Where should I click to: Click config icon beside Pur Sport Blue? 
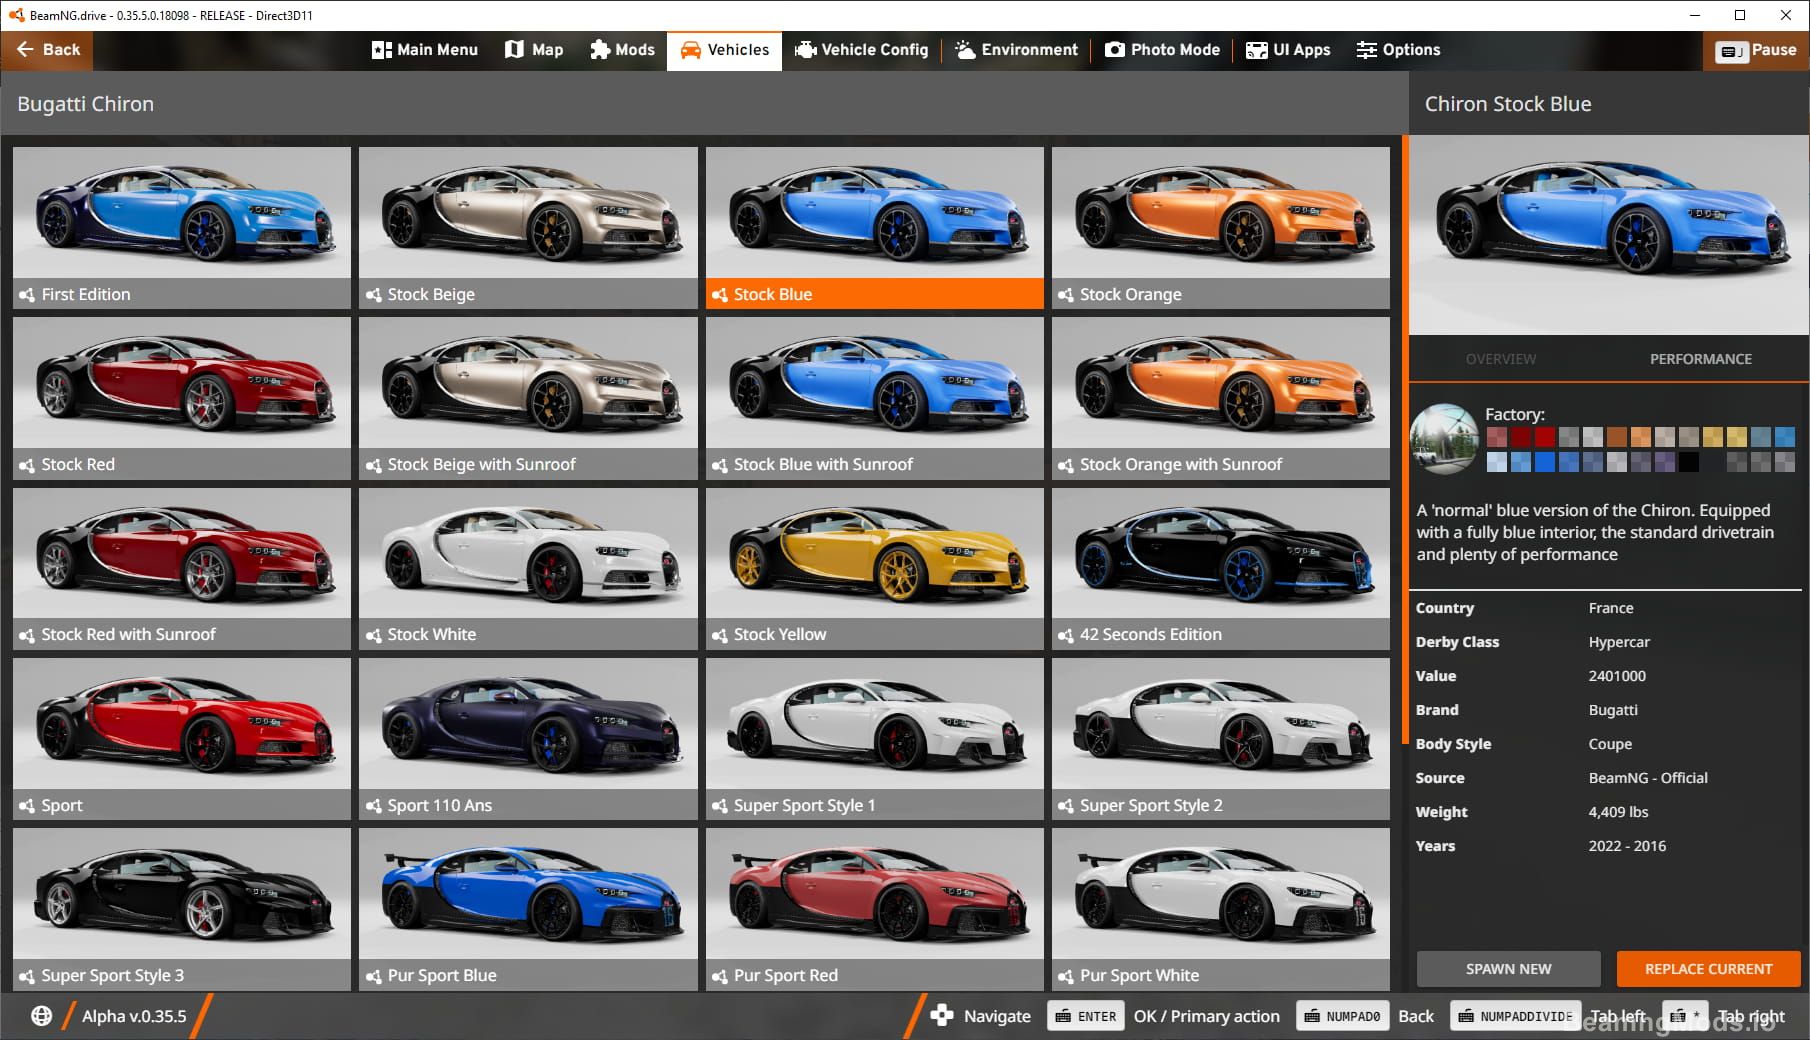[373, 976]
